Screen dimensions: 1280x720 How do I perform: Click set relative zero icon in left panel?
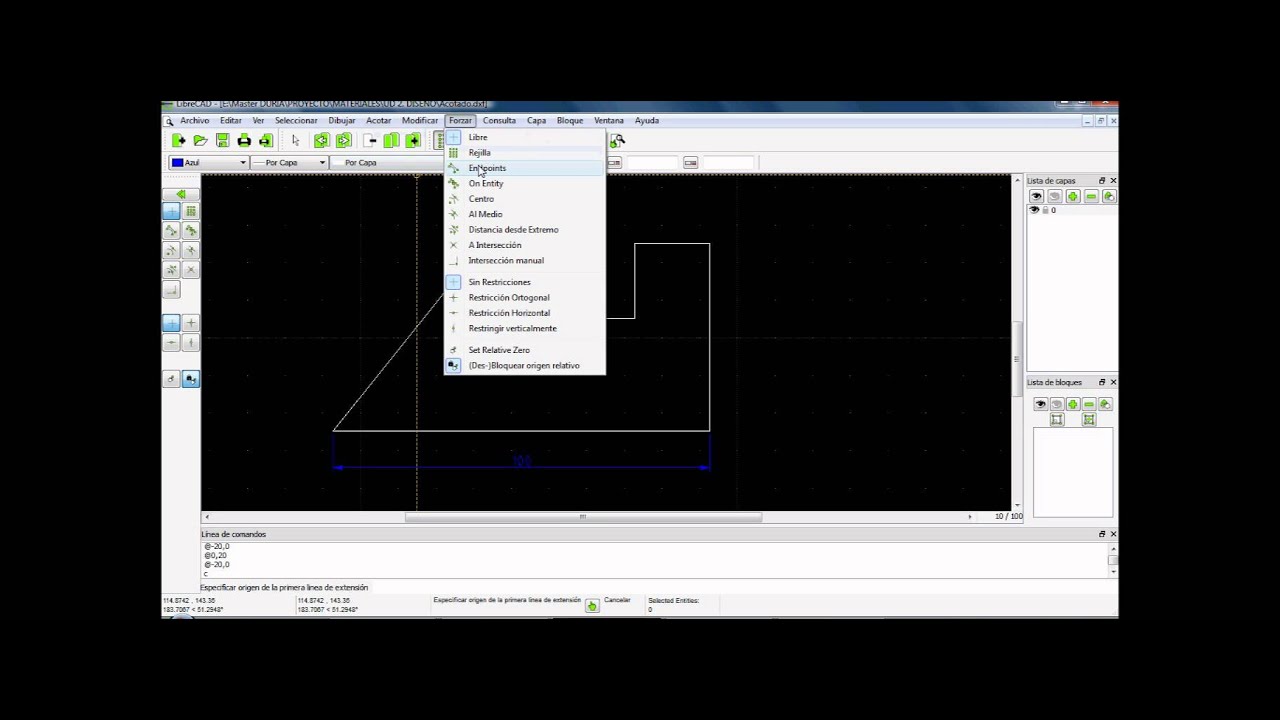pyautogui.click(x=171, y=379)
